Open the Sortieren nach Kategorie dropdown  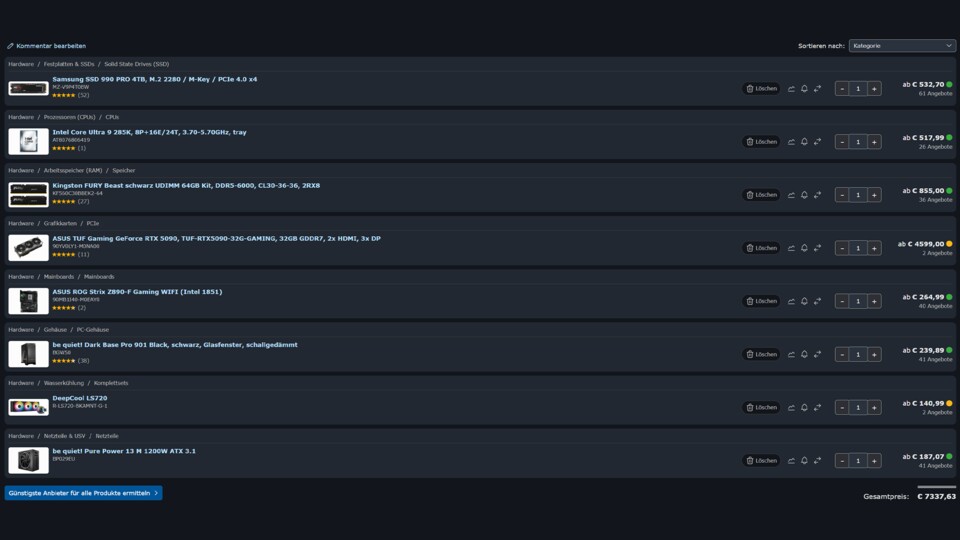click(902, 46)
